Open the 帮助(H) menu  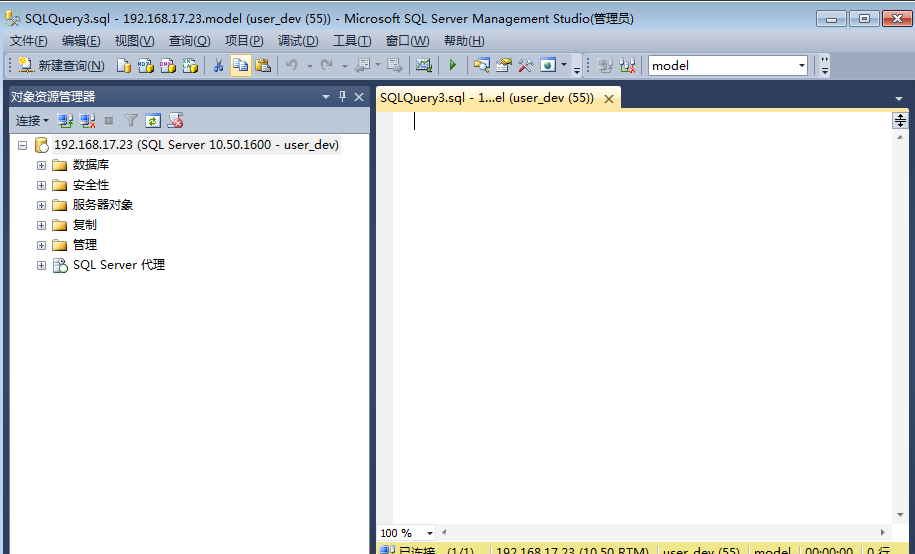coord(464,41)
